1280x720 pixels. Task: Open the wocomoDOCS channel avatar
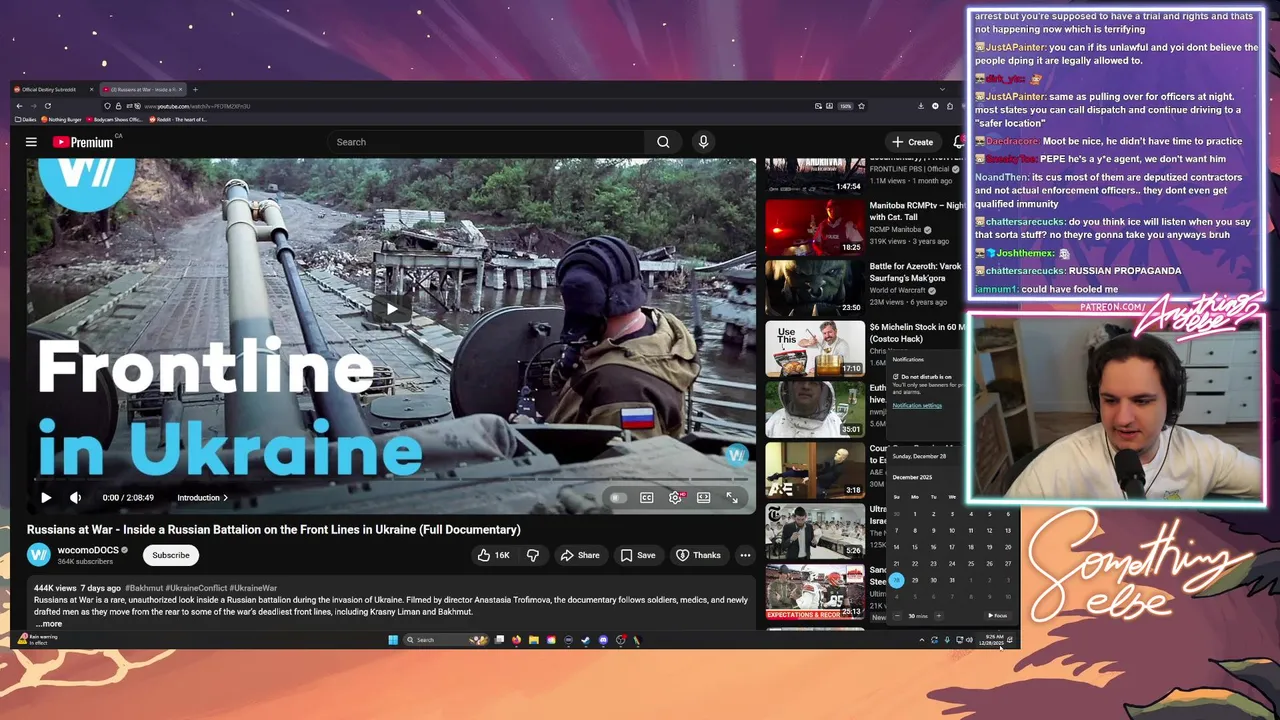(39, 555)
